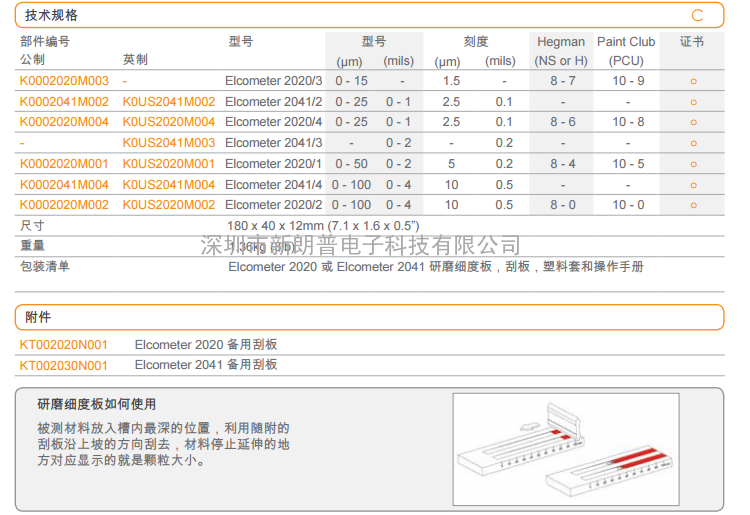750x515 pixels.
Task: Click model name Elcometer 2020/1
Action: click(x=274, y=164)
